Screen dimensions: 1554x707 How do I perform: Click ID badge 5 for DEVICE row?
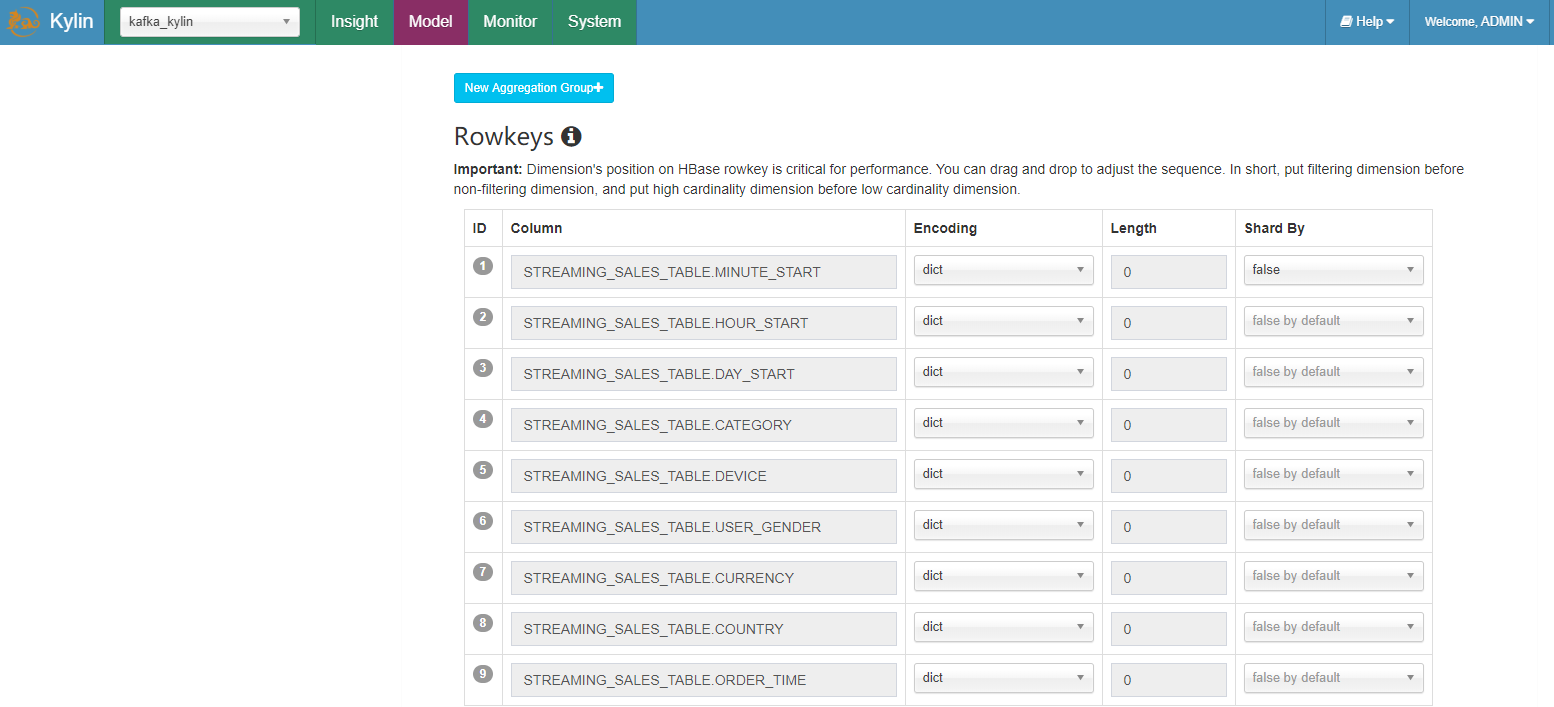483,470
